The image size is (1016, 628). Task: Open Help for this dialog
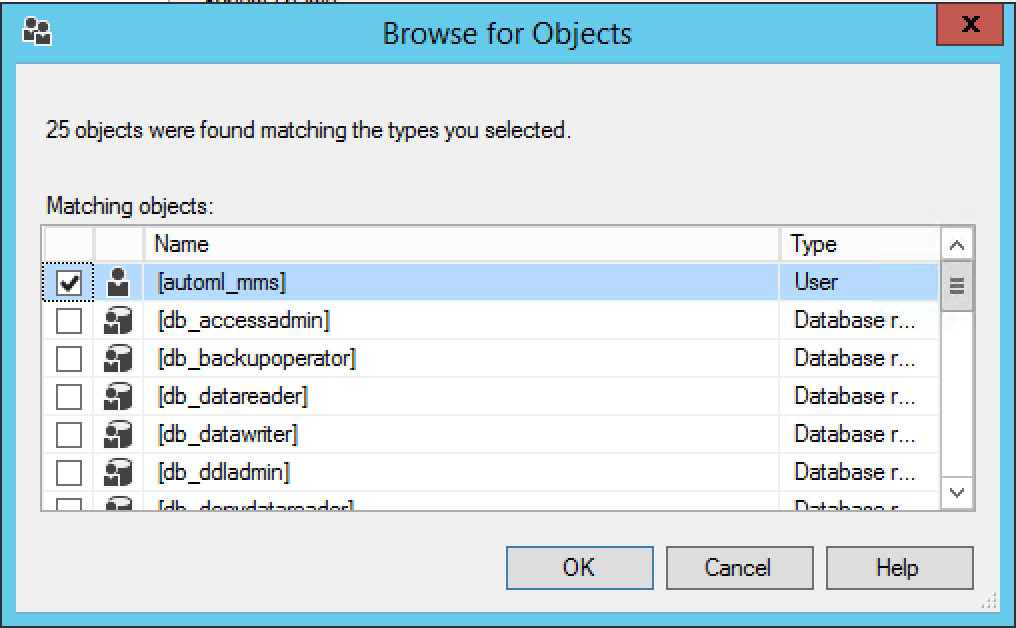tap(899, 568)
